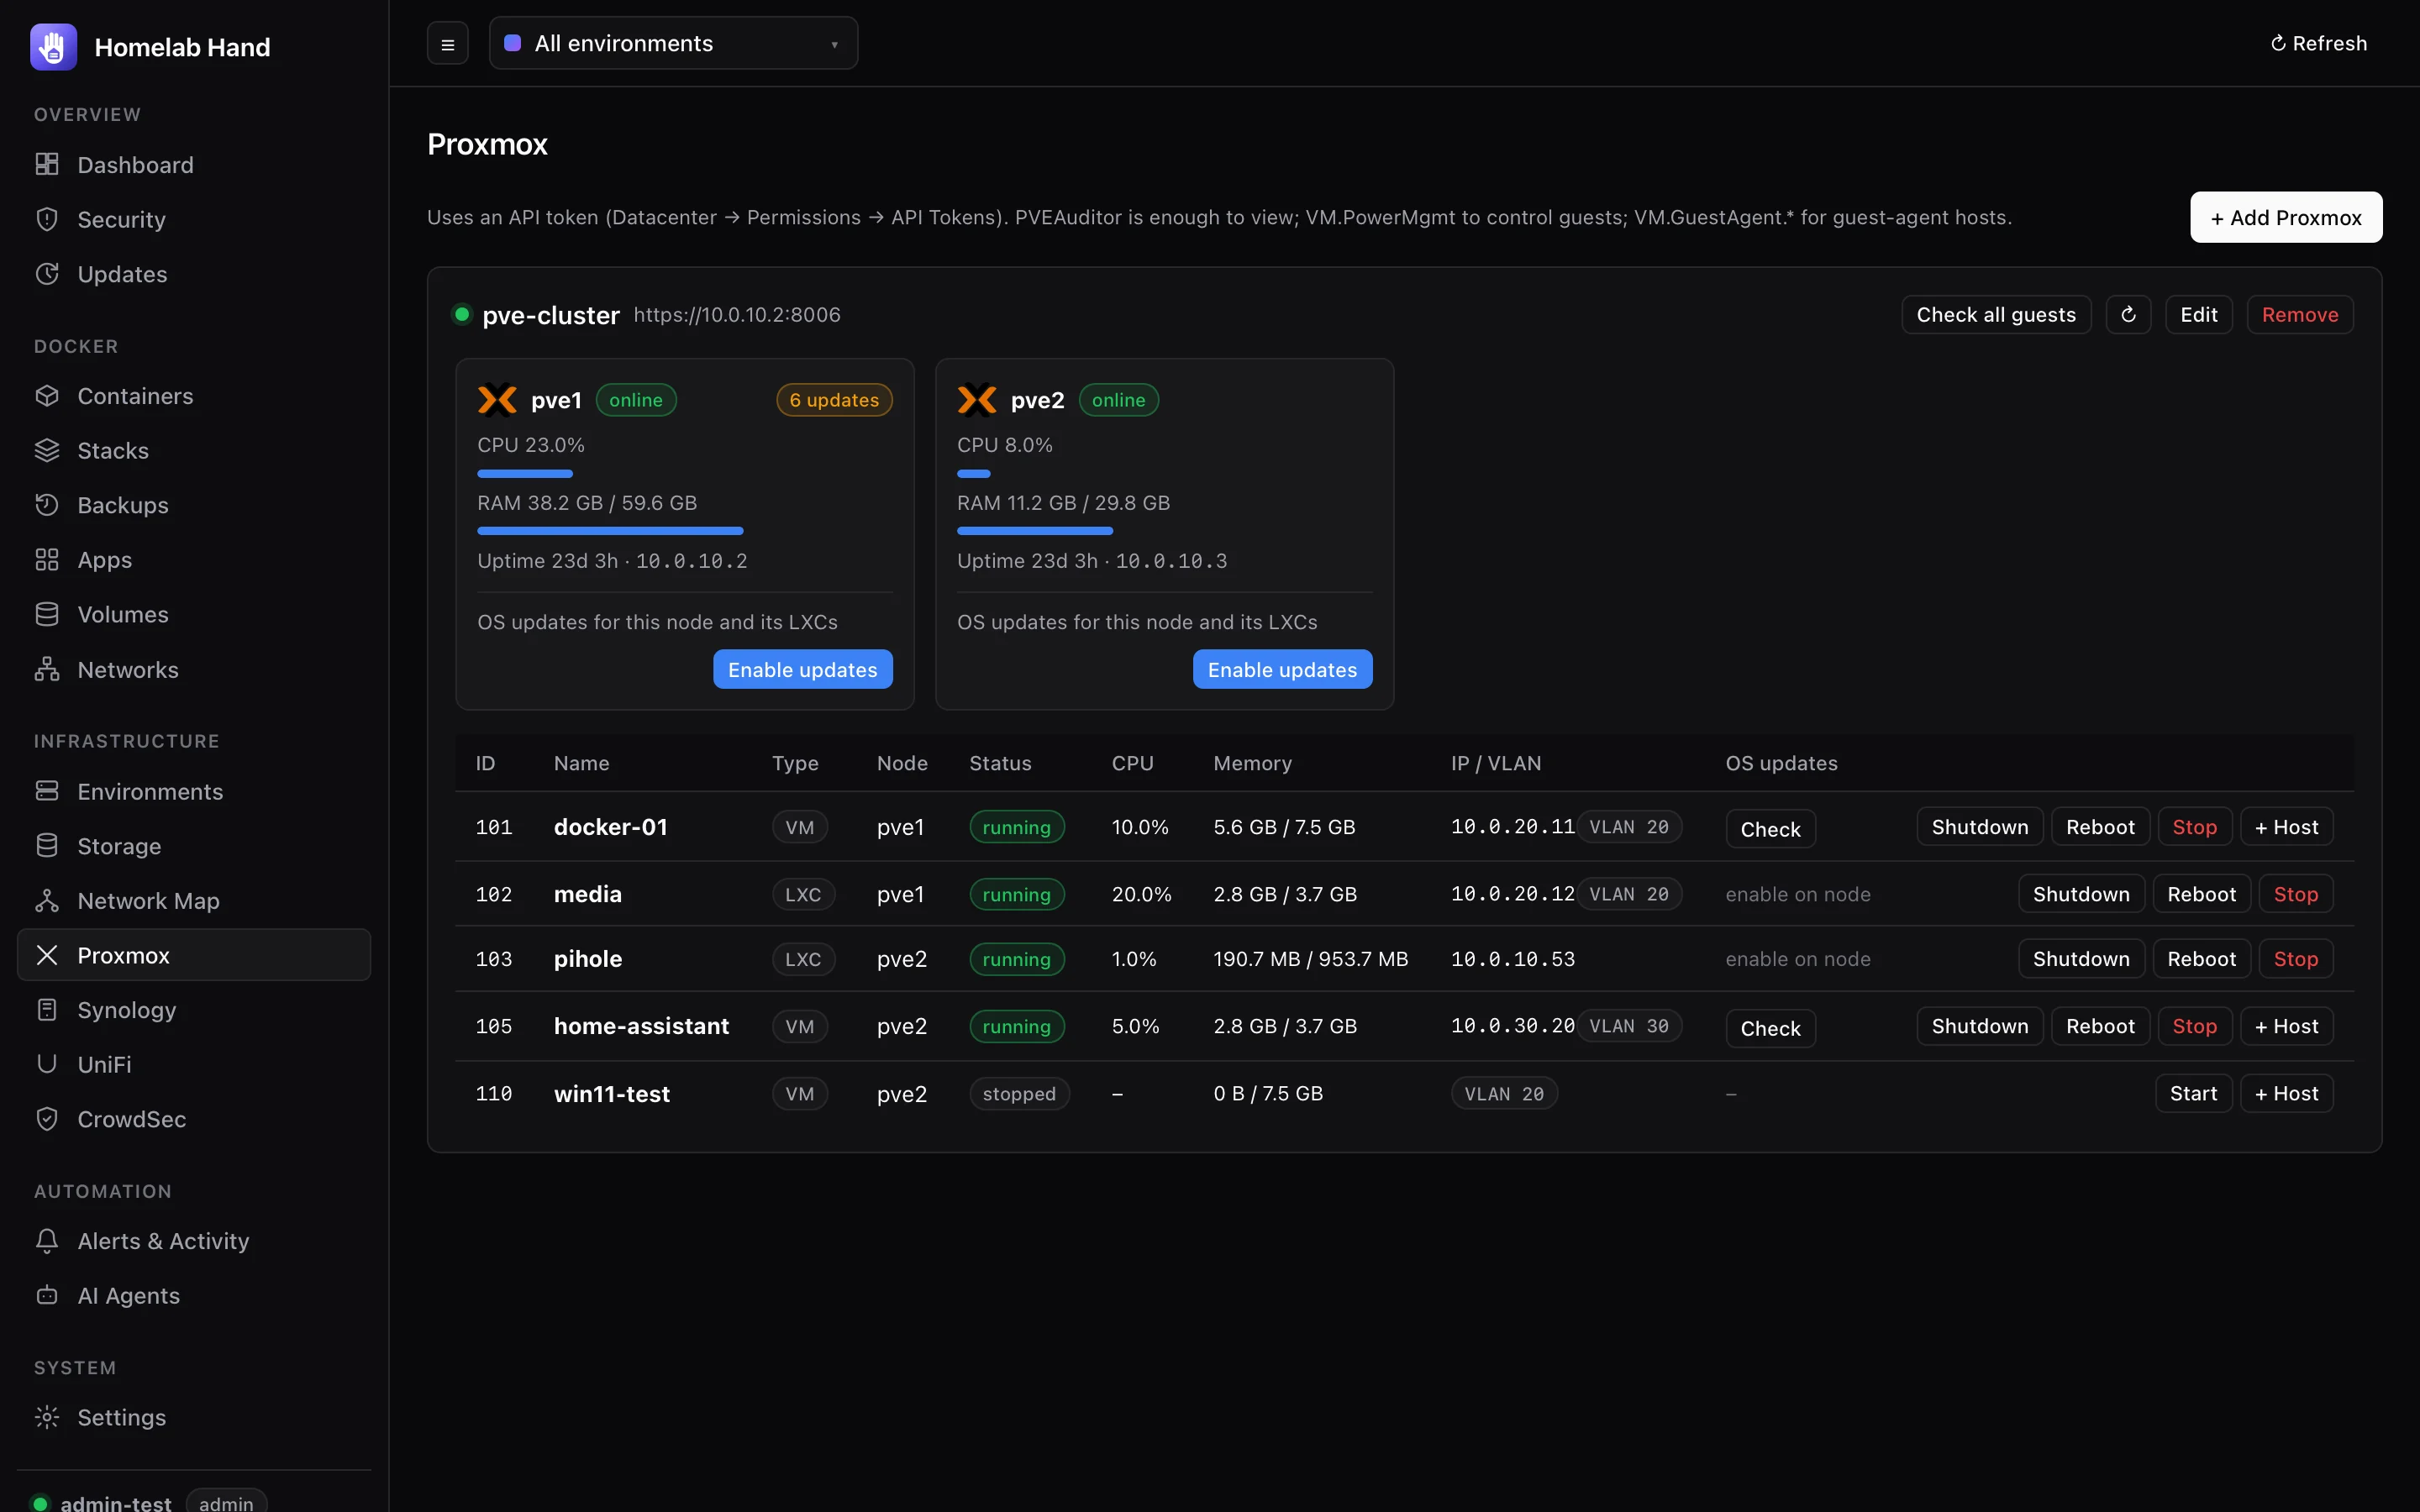Screen dimensions: 2420x1512
Task: Click the Updates clock icon
Action: point(47,274)
